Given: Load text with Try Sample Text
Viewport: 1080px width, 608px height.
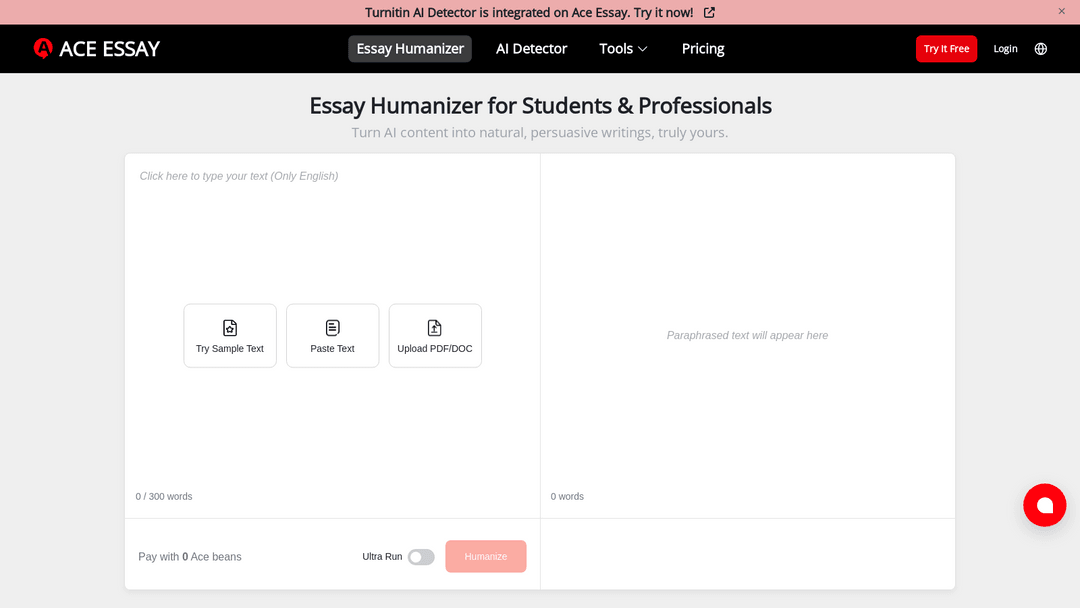Looking at the screenshot, I should click(x=230, y=336).
